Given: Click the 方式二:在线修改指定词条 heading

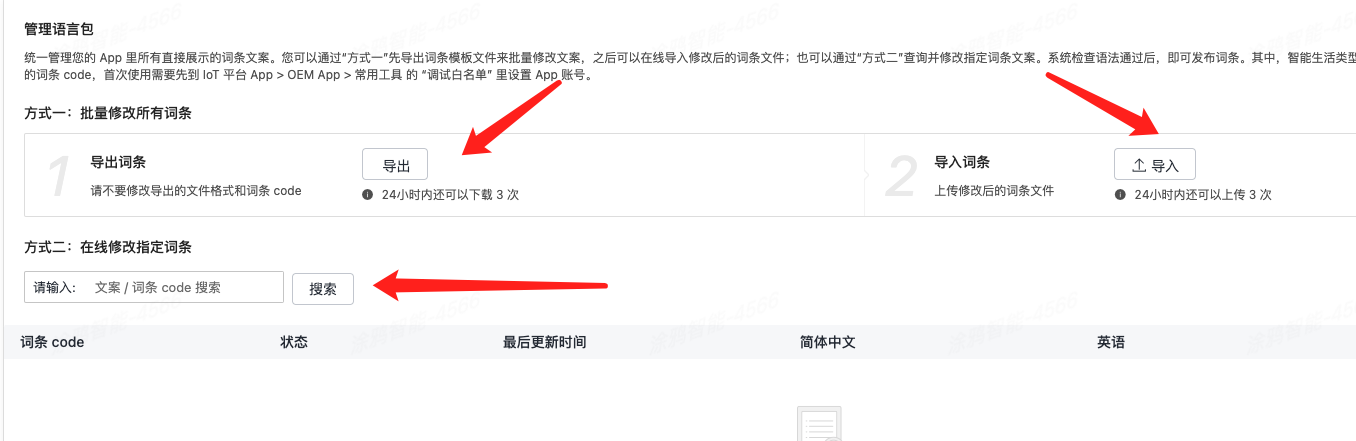Looking at the screenshot, I should pos(108,246).
